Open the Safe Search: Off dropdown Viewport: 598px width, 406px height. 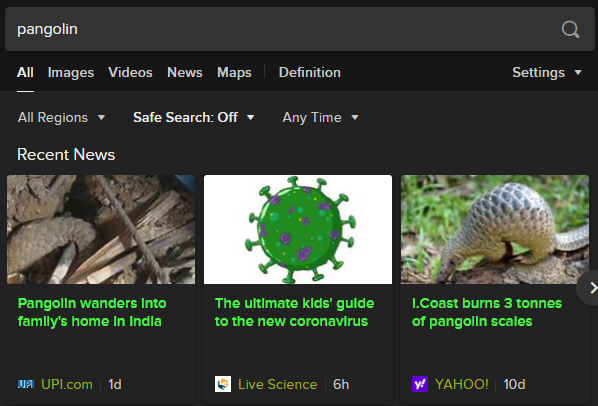point(193,117)
